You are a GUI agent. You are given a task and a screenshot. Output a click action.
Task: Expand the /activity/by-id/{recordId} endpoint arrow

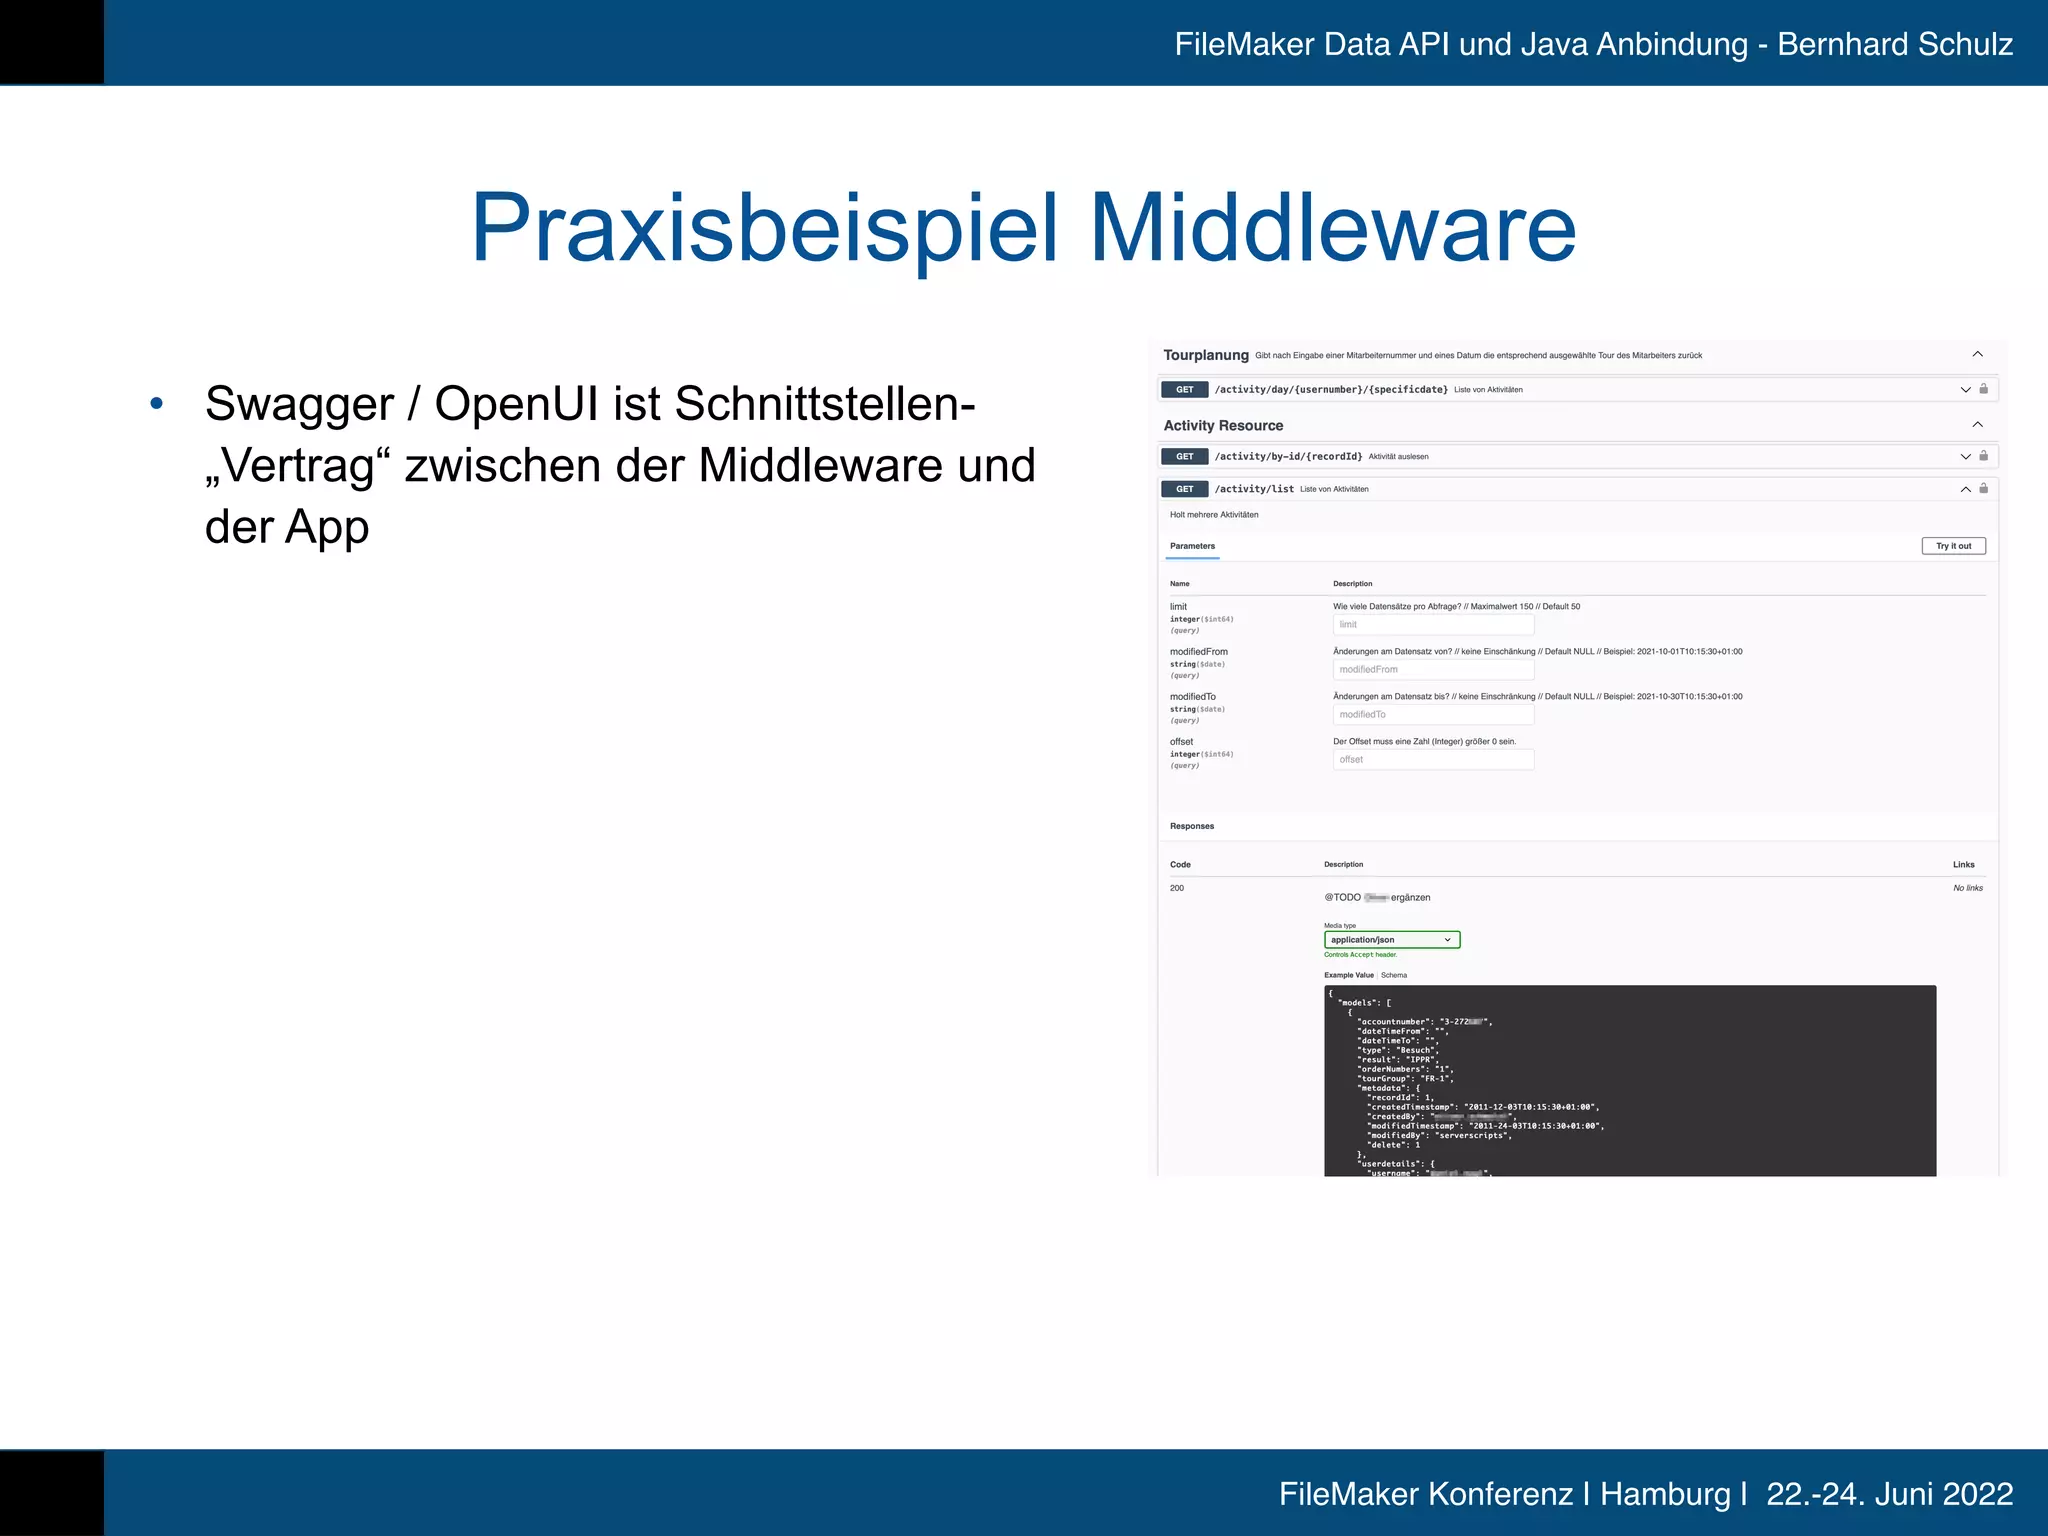point(1965,456)
